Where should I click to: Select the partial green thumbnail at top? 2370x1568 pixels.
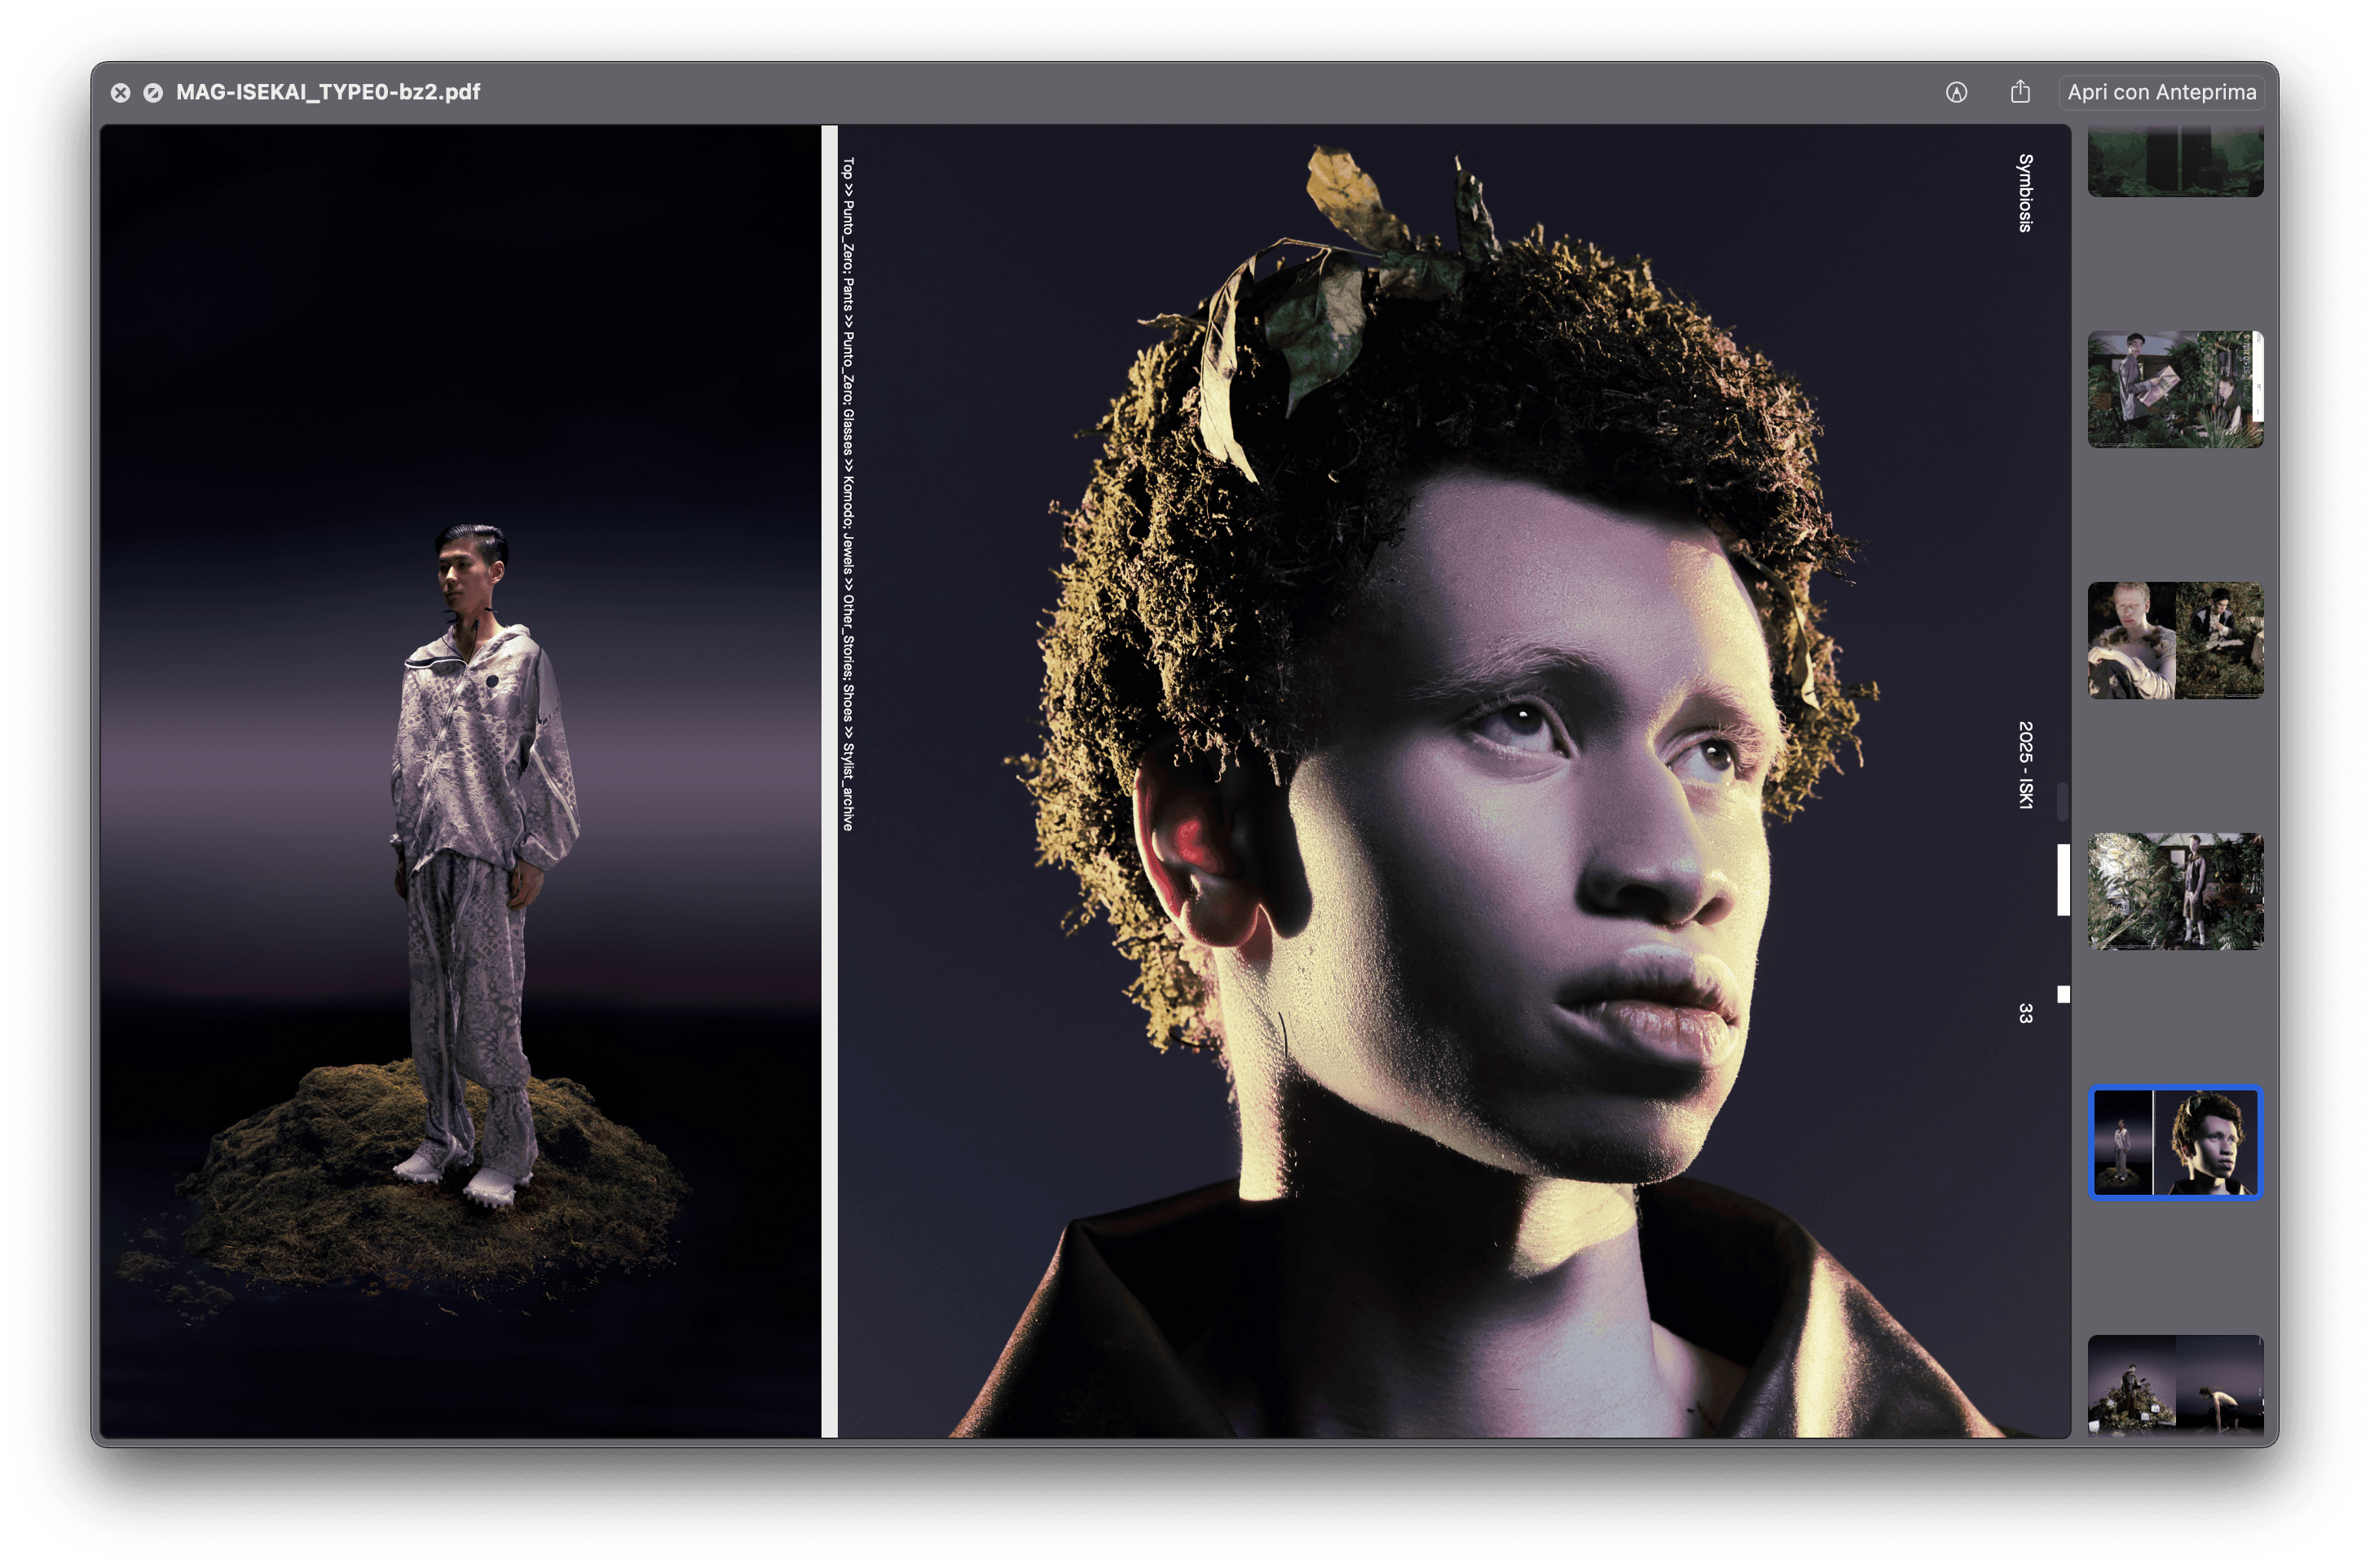click(x=2174, y=162)
